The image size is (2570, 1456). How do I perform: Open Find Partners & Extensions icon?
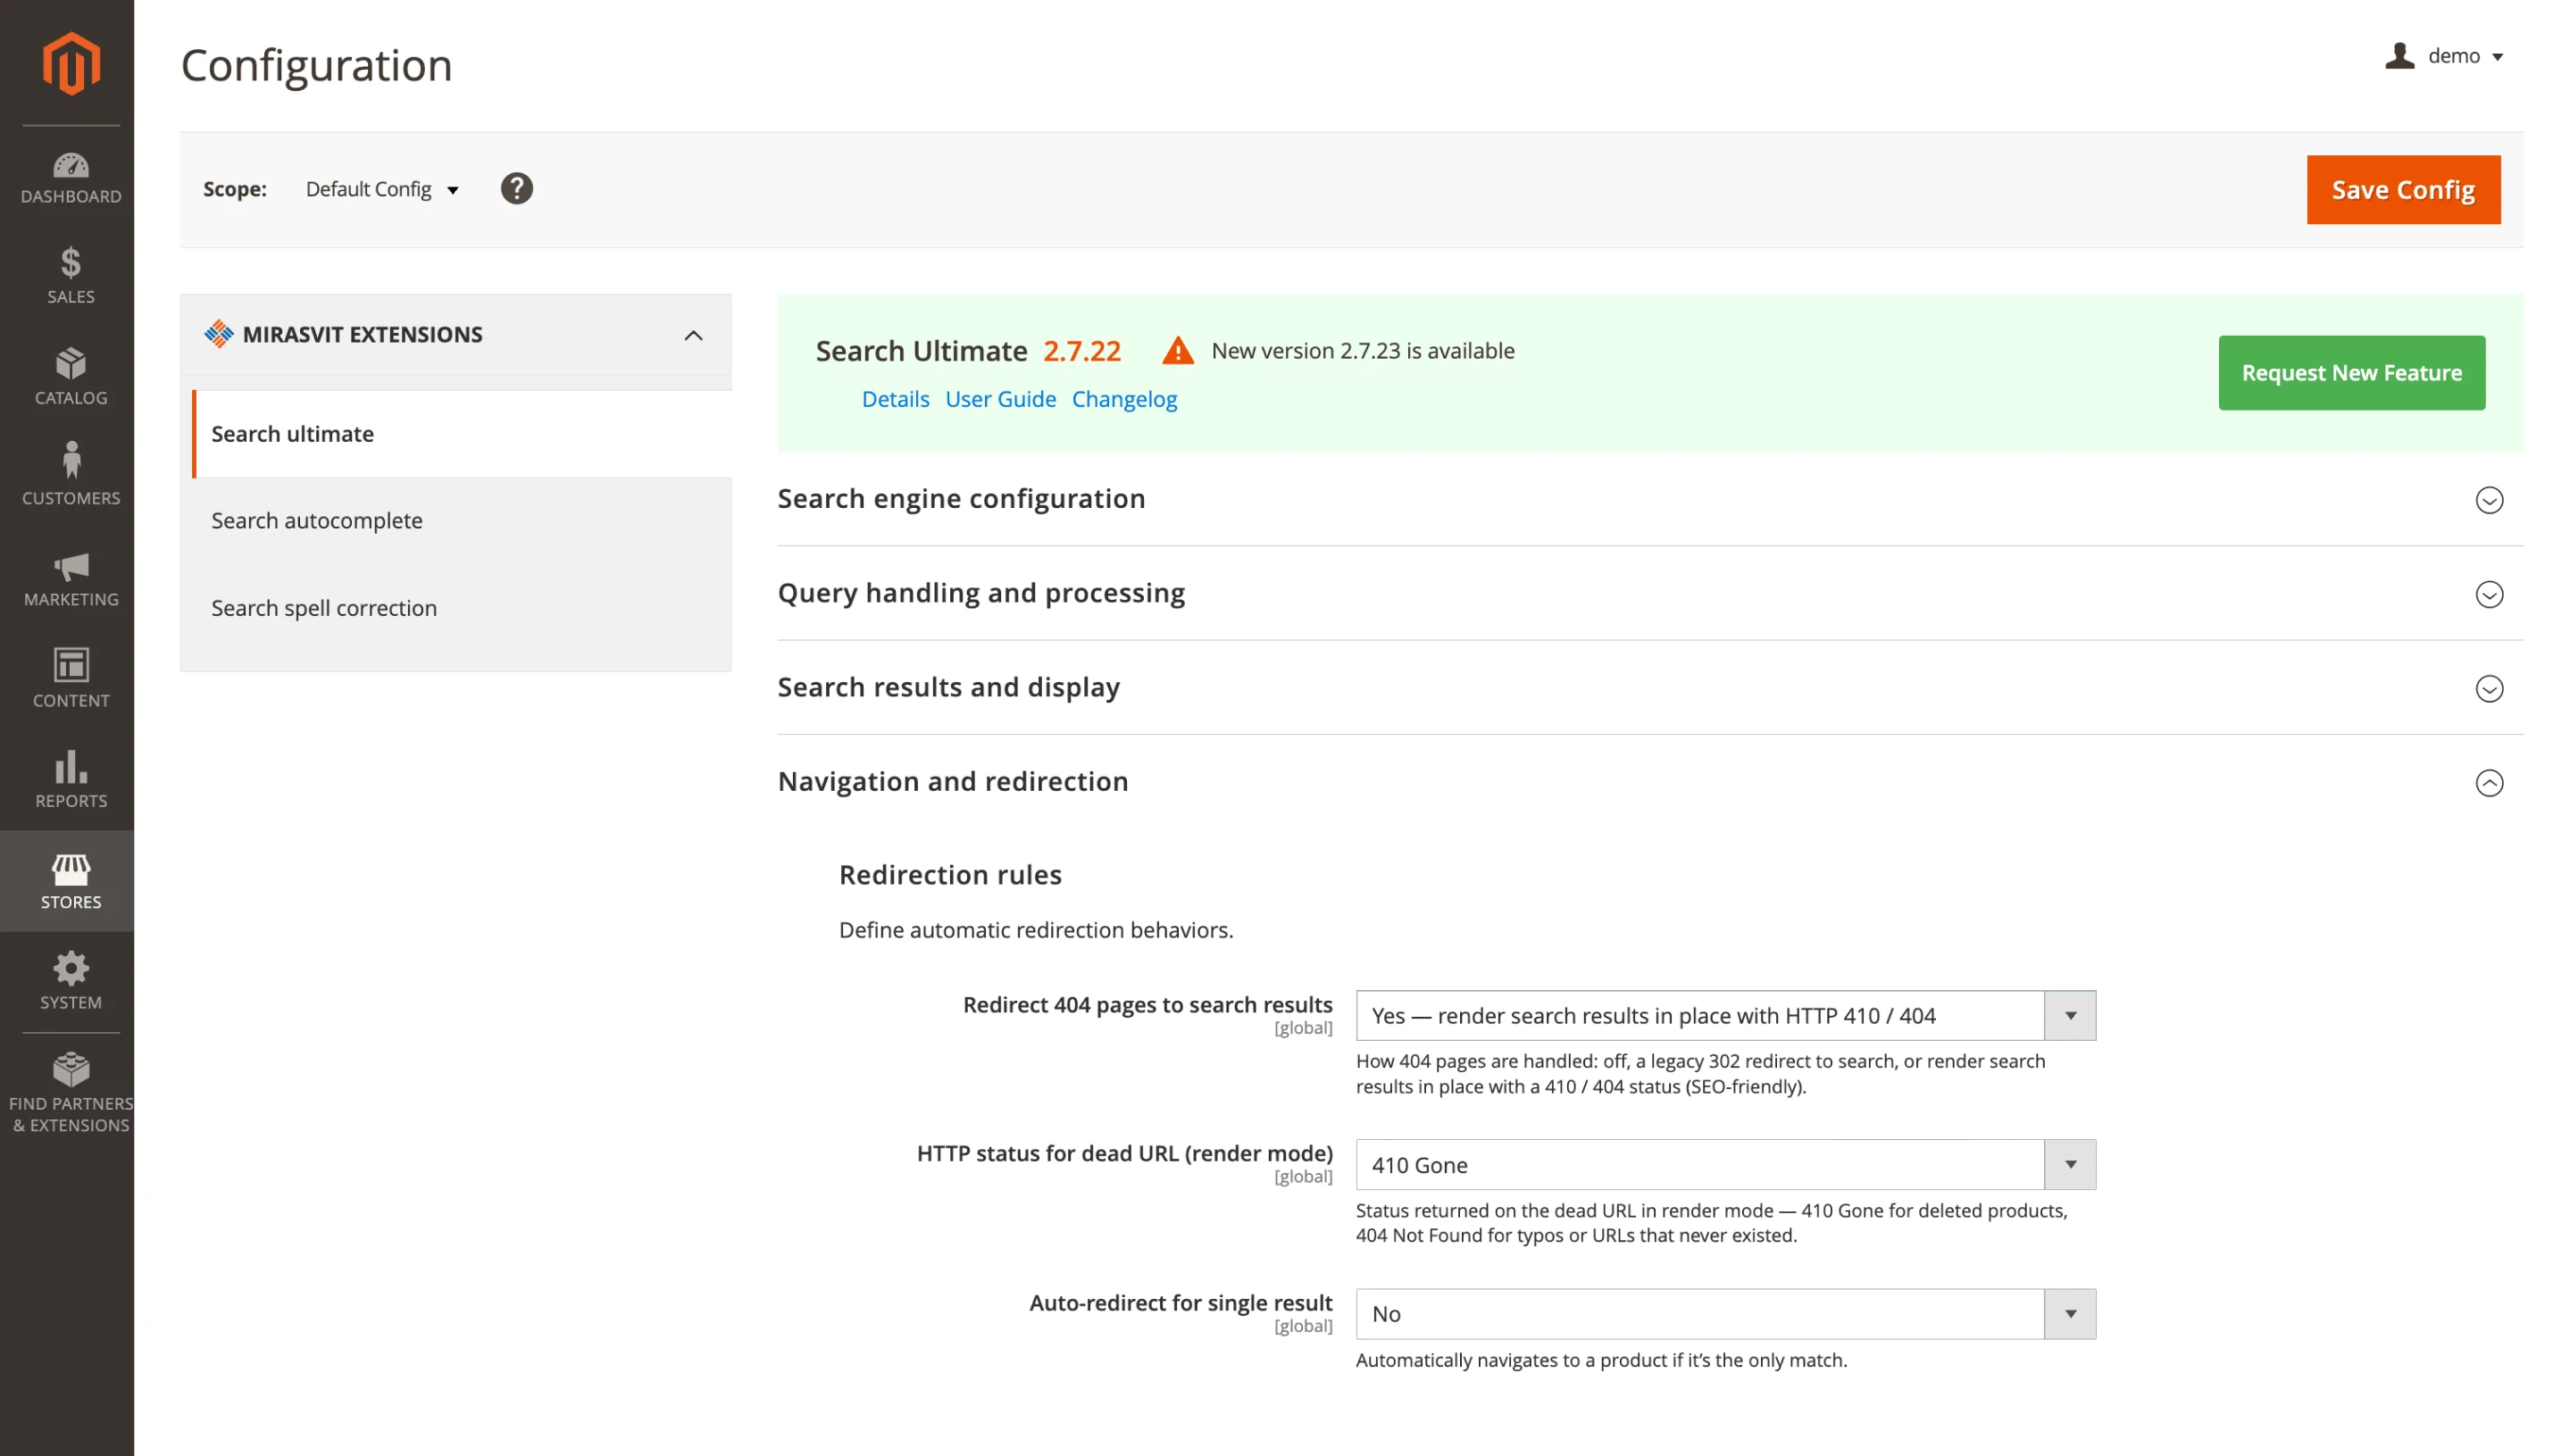(x=71, y=1070)
